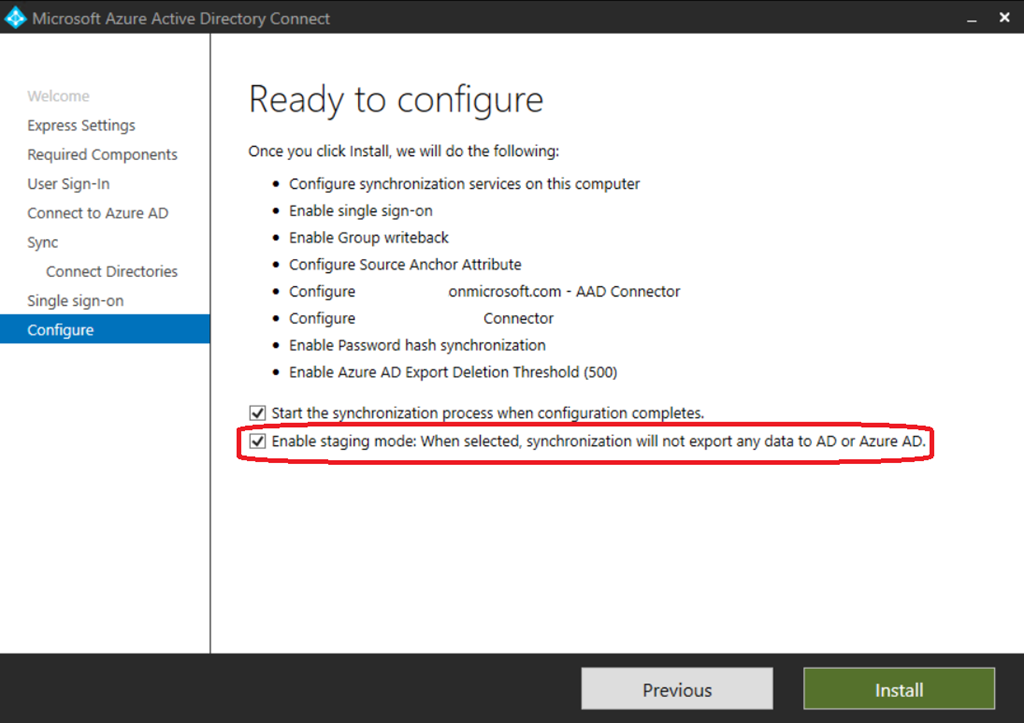Click 'Enable Password hash synchronization' list item

click(x=417, y=345)
